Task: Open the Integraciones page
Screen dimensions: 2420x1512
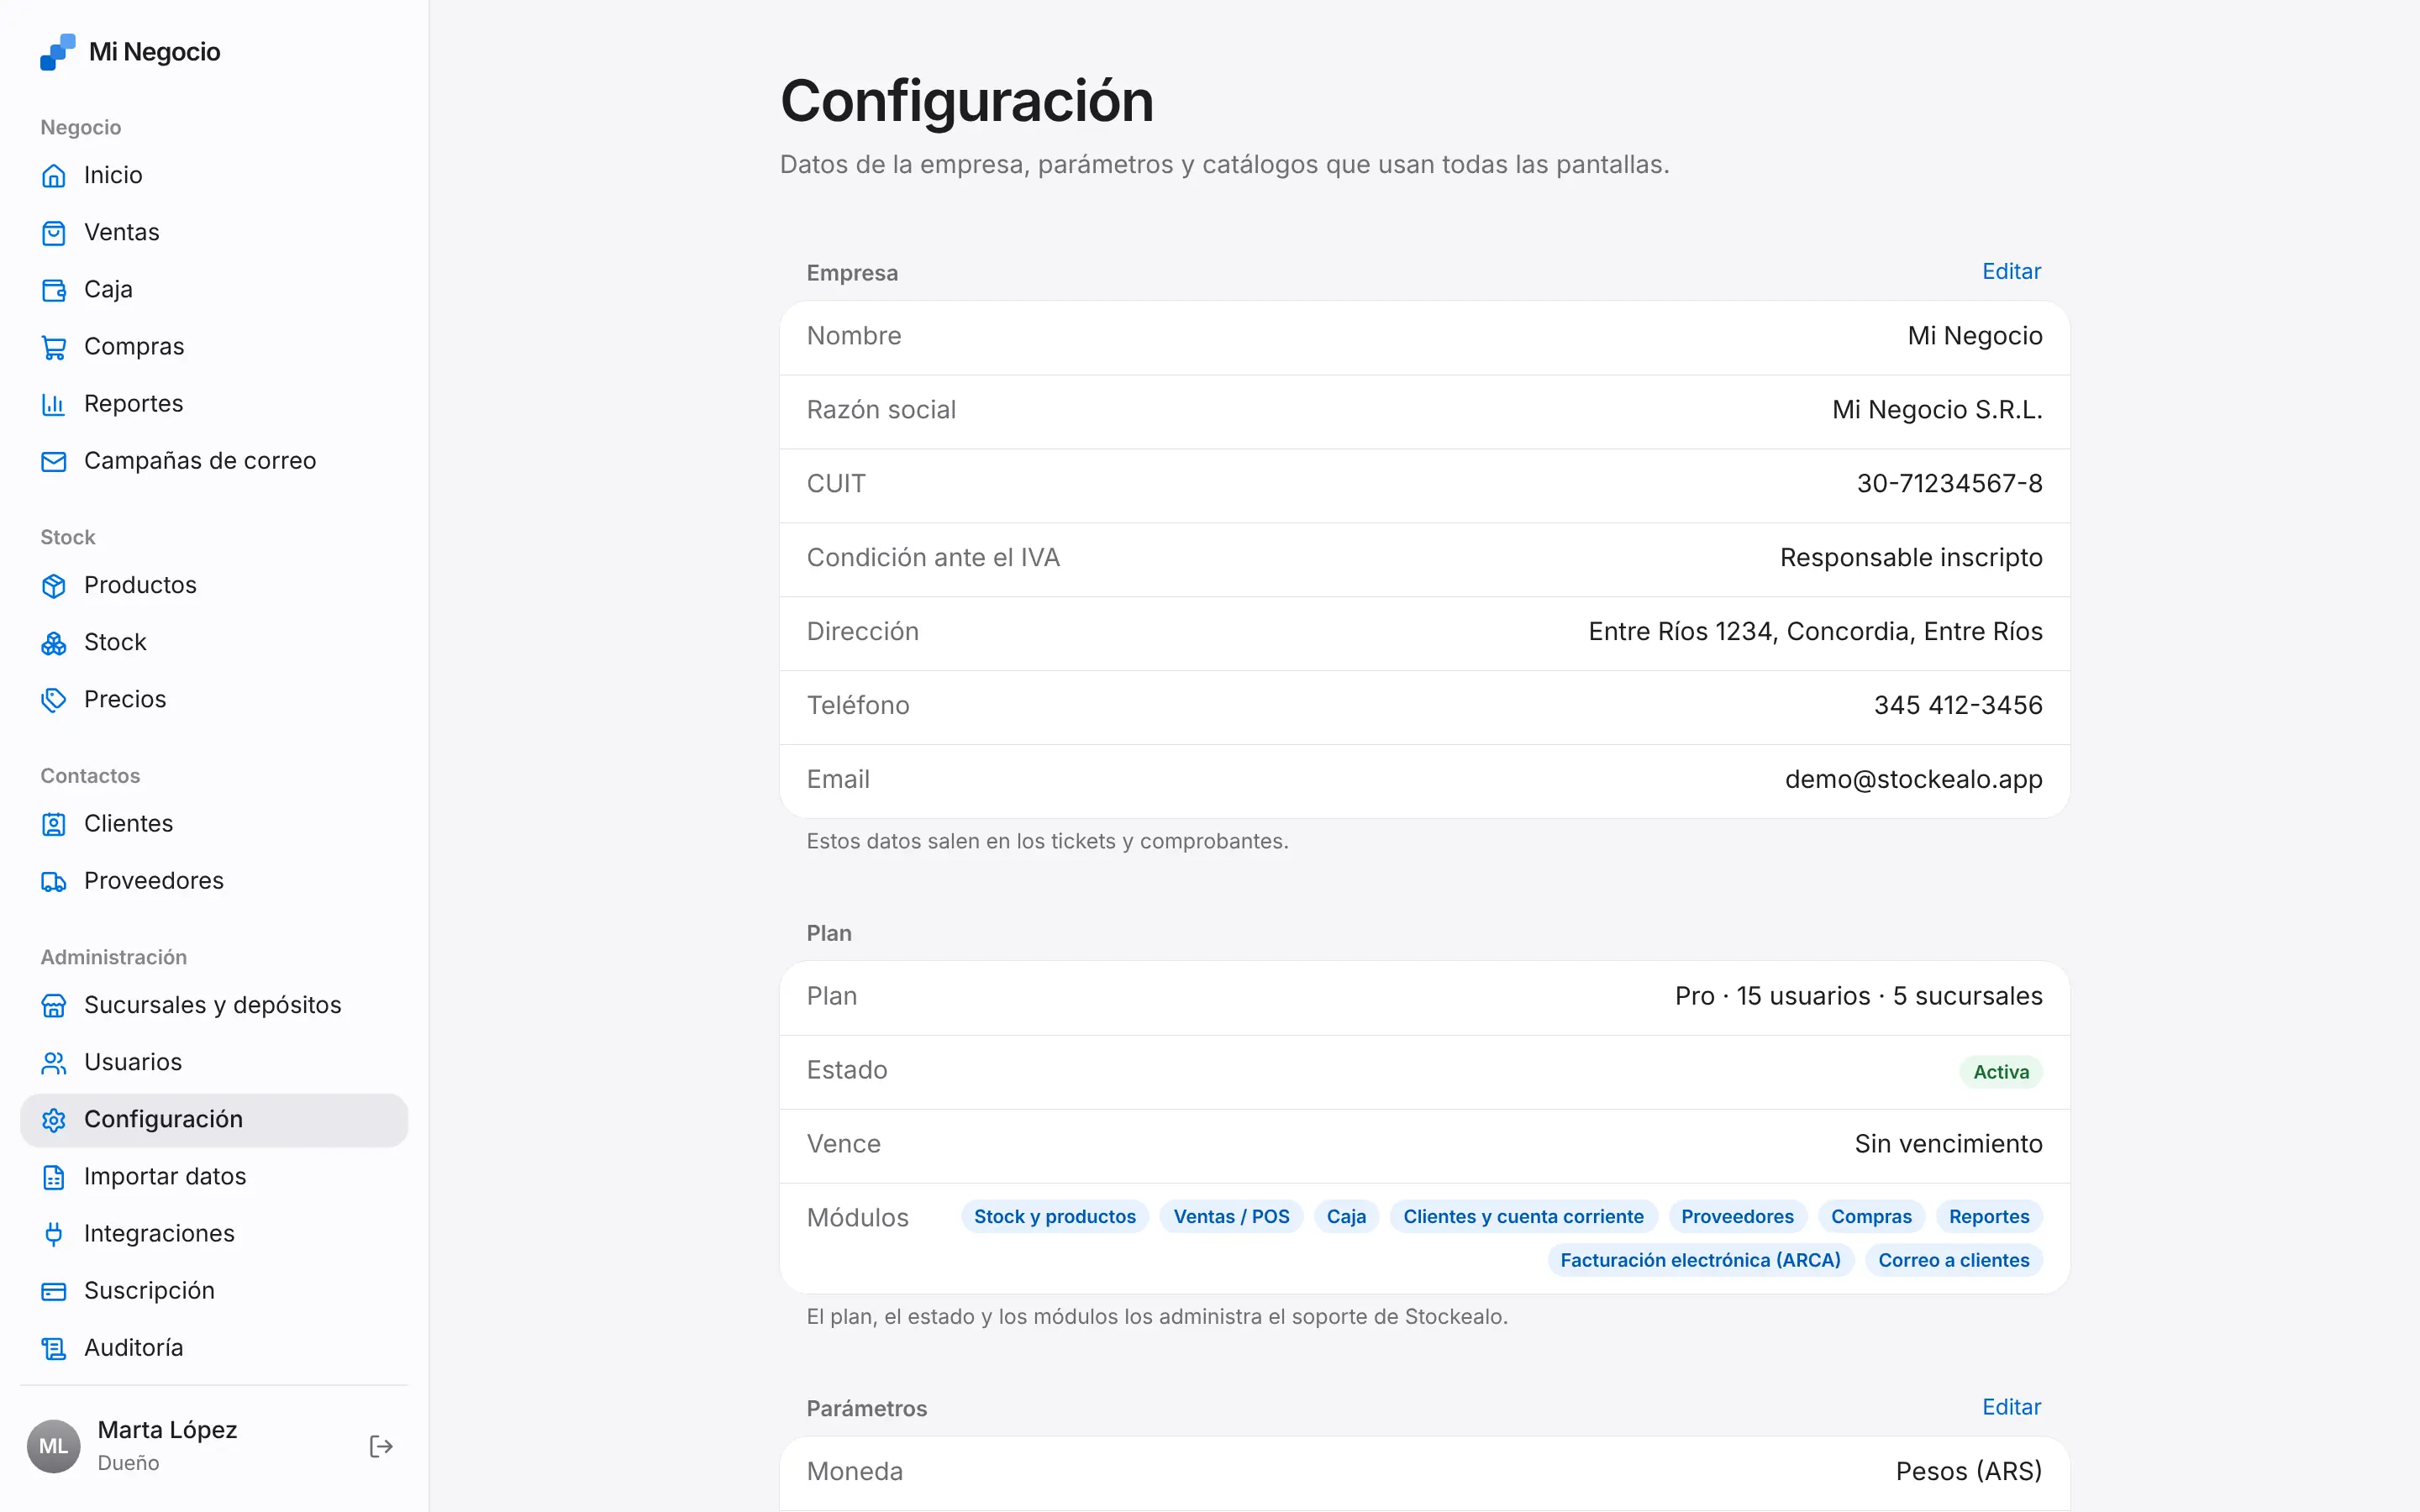Action: coord(214,1234)
